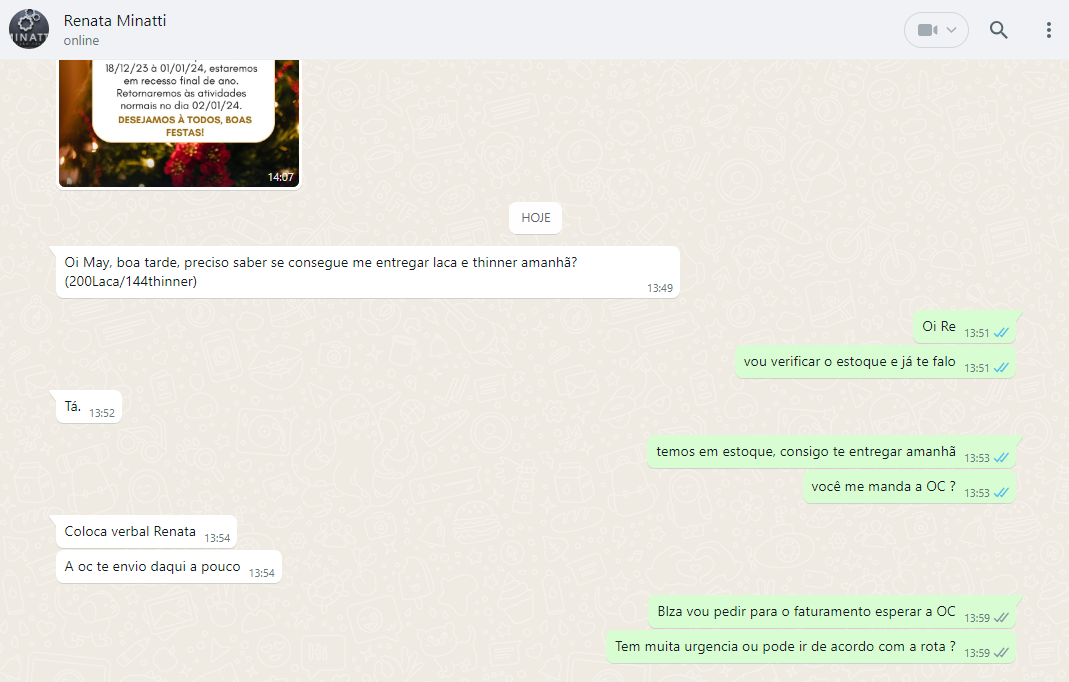Open the contact name Renata Minatti
This screenshot has height=682, width=1069.
(x=115, y=20)
